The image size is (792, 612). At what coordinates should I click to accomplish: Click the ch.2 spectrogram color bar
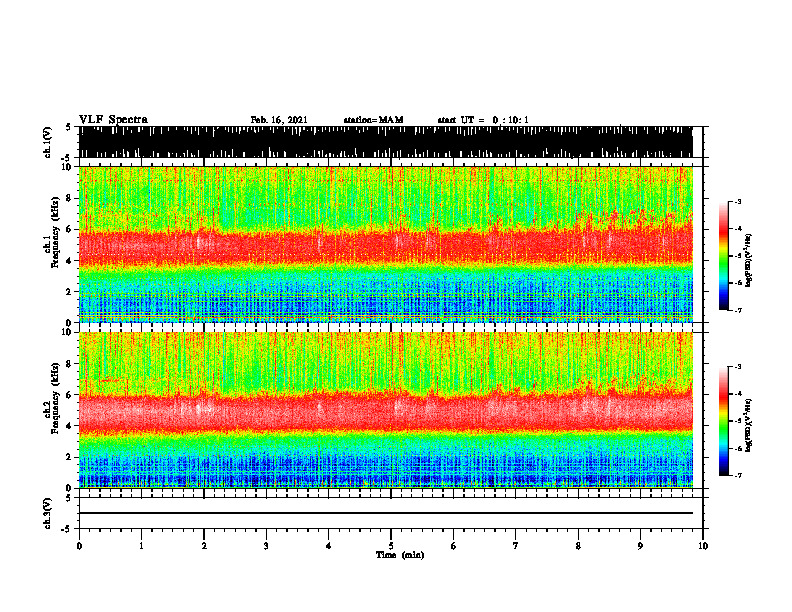point(723,421)
